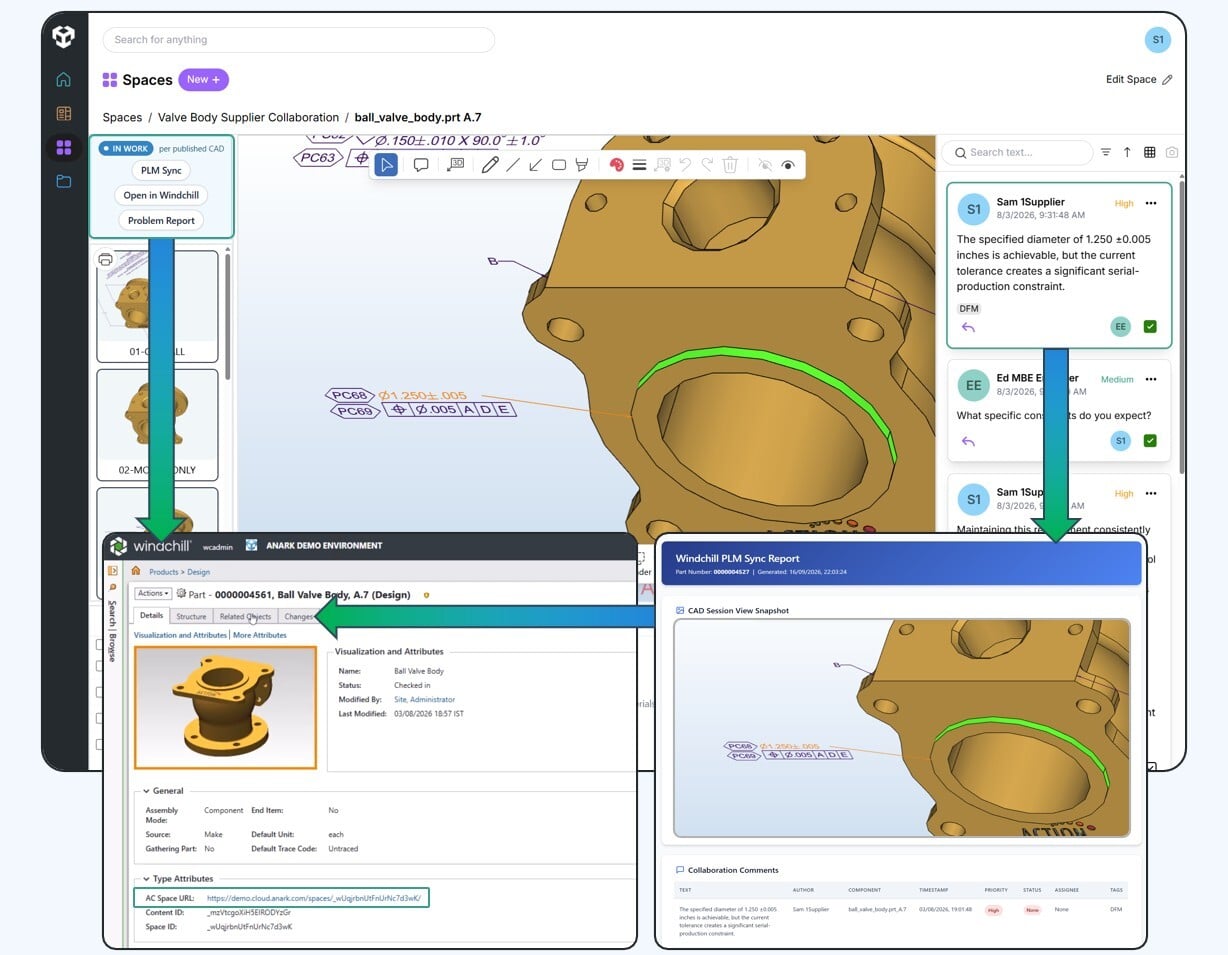Click the Open in Windchill button
Image resolution: width=1228 pixels, height=955 pixels.
pyautogui.click(x=161, y=195)
